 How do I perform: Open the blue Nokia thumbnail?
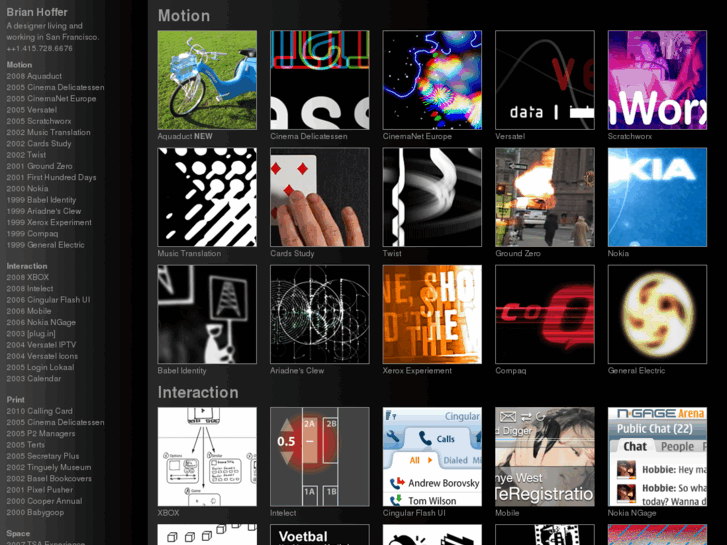657,197
